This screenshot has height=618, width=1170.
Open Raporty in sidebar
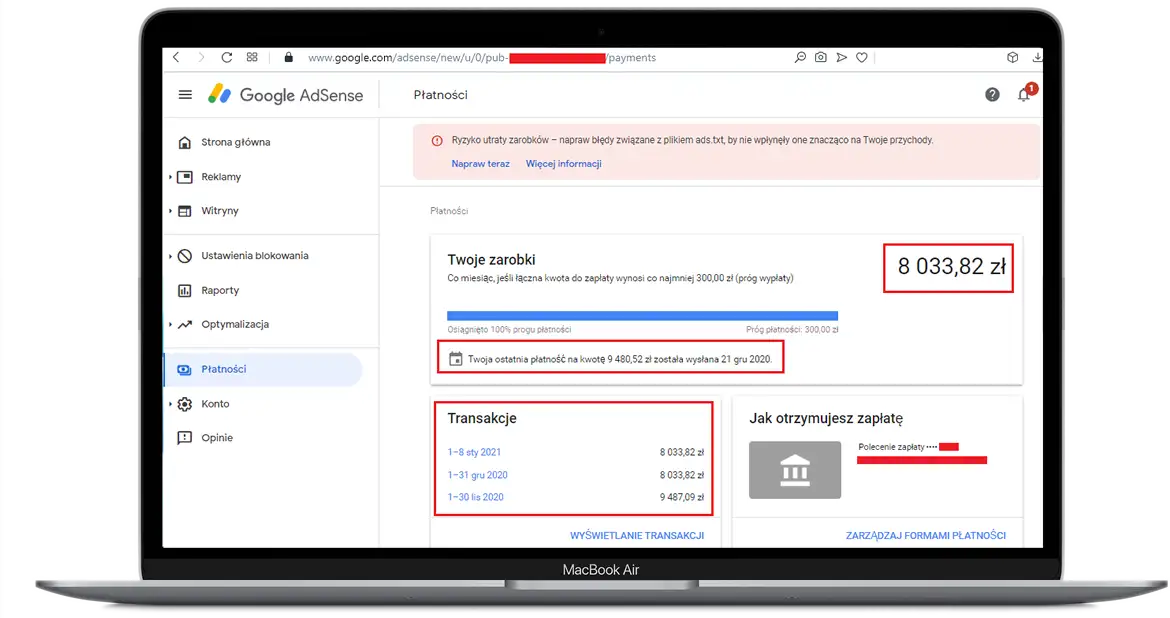[220, 290]
